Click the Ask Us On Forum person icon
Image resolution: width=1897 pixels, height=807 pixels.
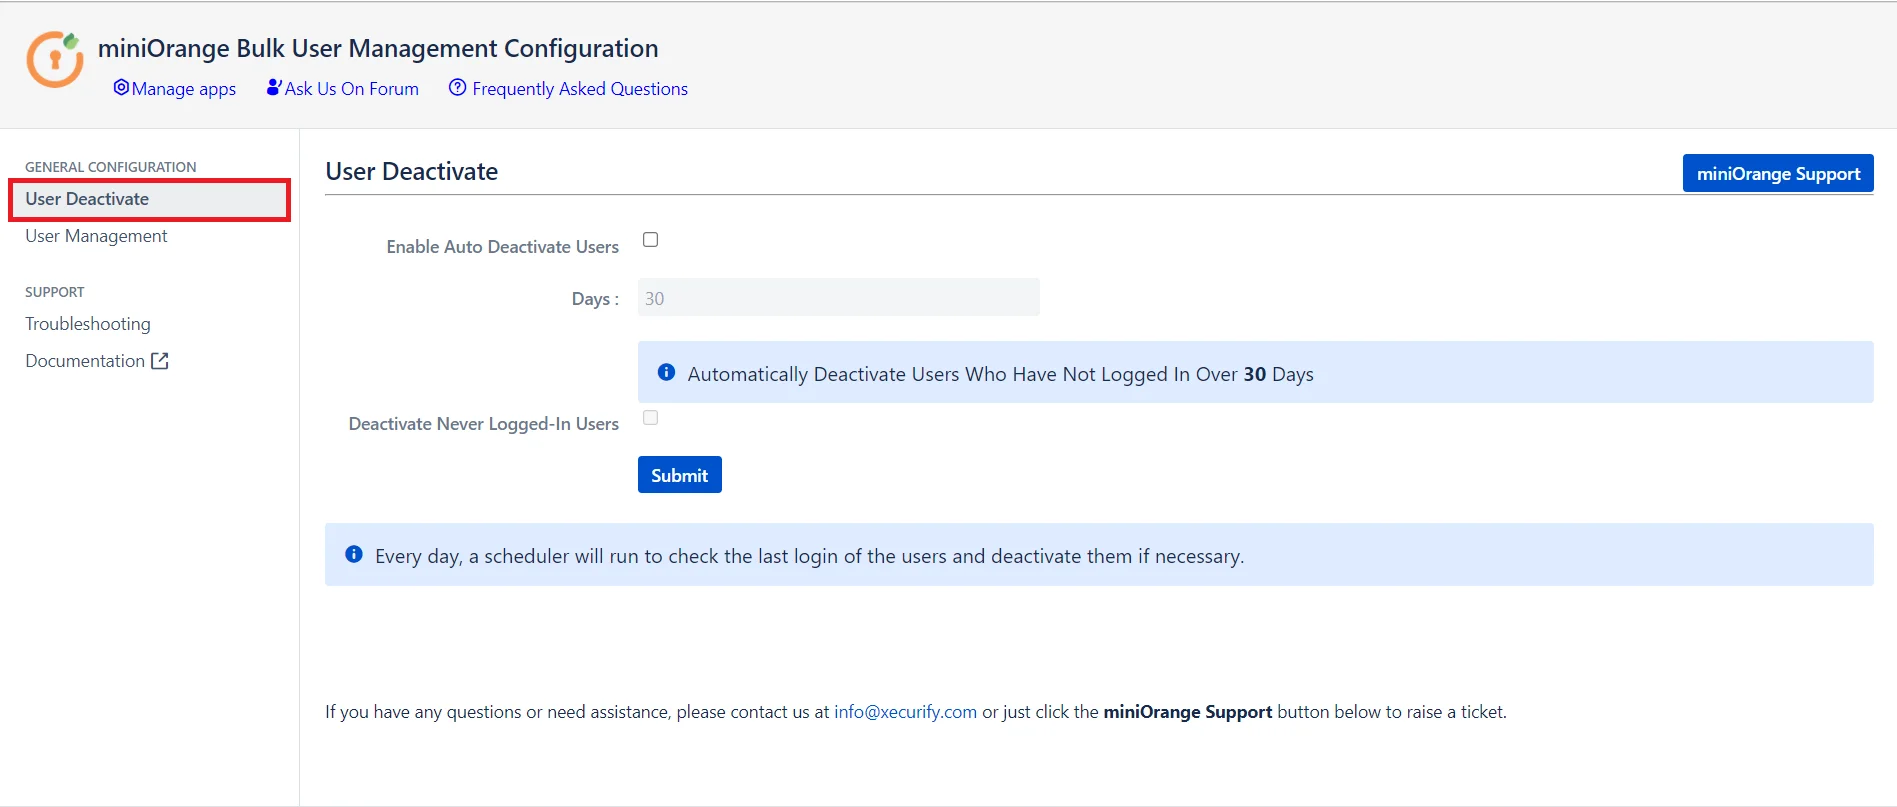(x=274, y=88)
